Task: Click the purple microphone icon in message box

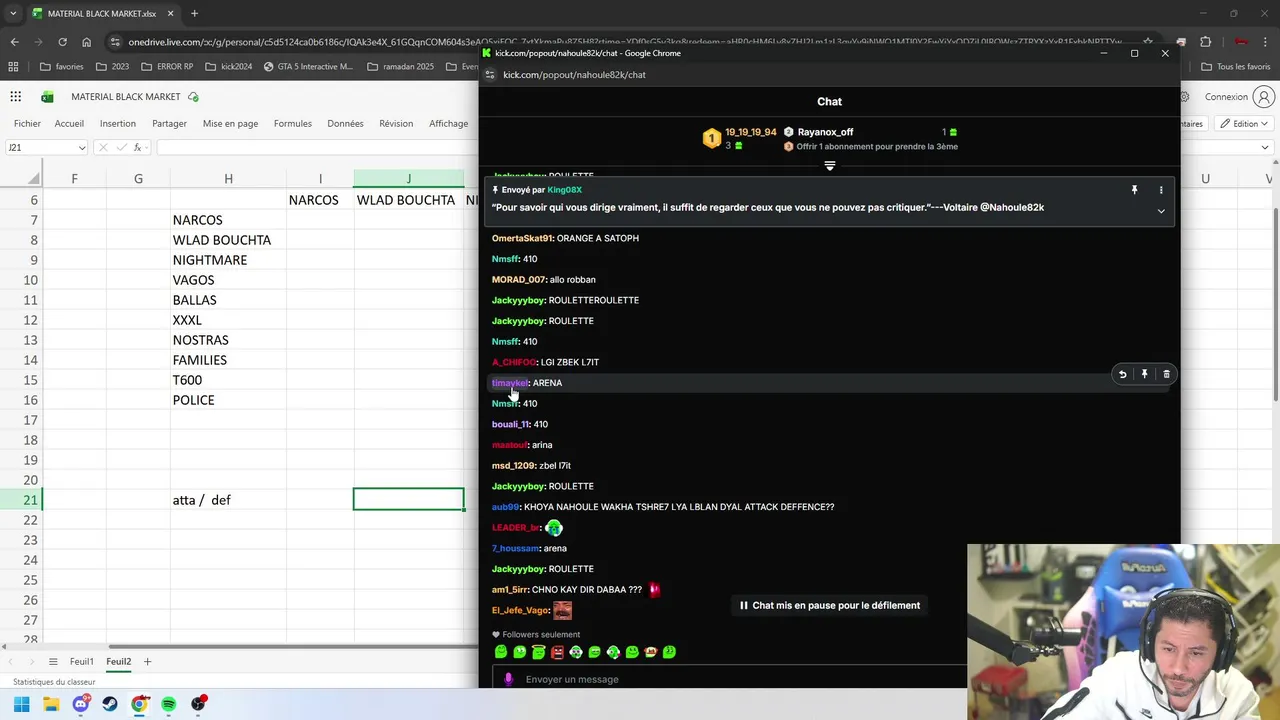Action: 508,679
